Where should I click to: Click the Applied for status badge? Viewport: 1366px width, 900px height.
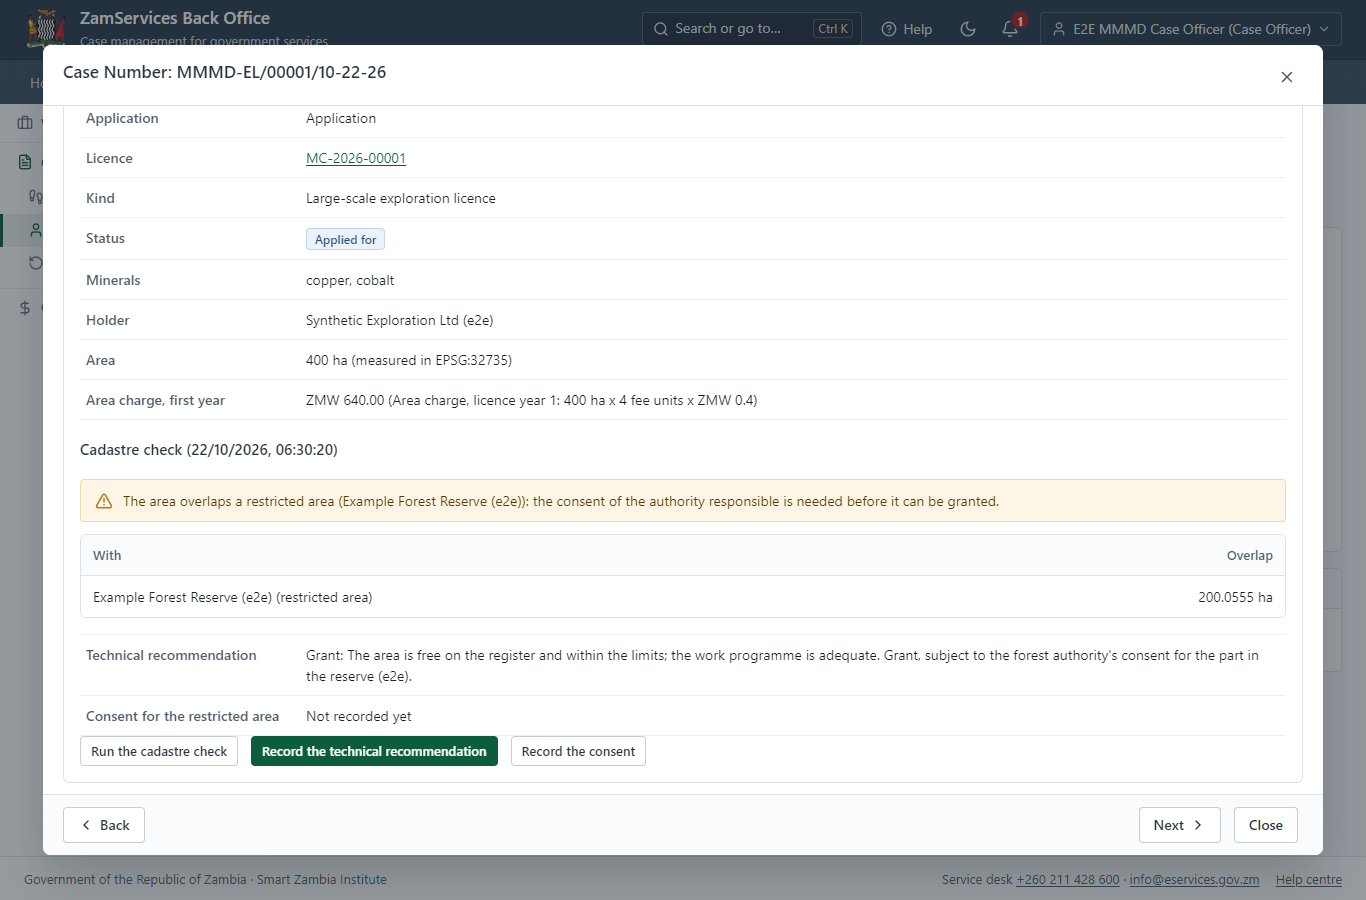coord(345,240)
